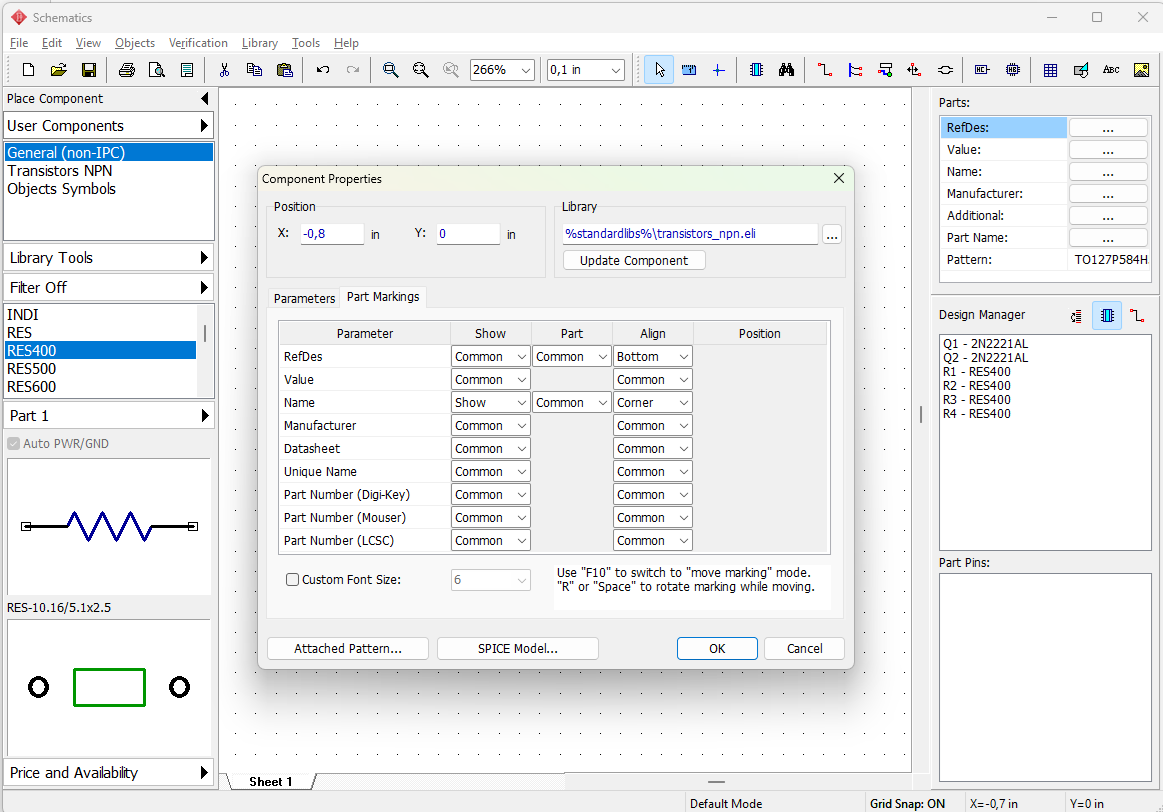Select the blue crosshair origin tool

click(x=718, y=70)
